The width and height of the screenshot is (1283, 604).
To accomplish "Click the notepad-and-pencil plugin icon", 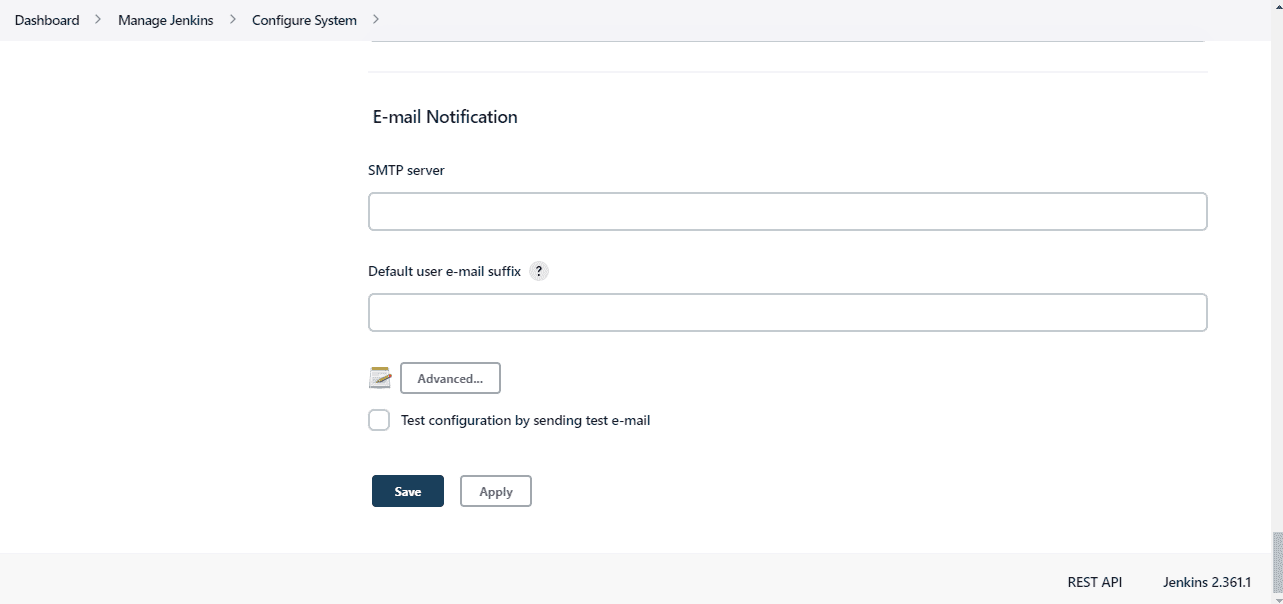I will [380, 378].
